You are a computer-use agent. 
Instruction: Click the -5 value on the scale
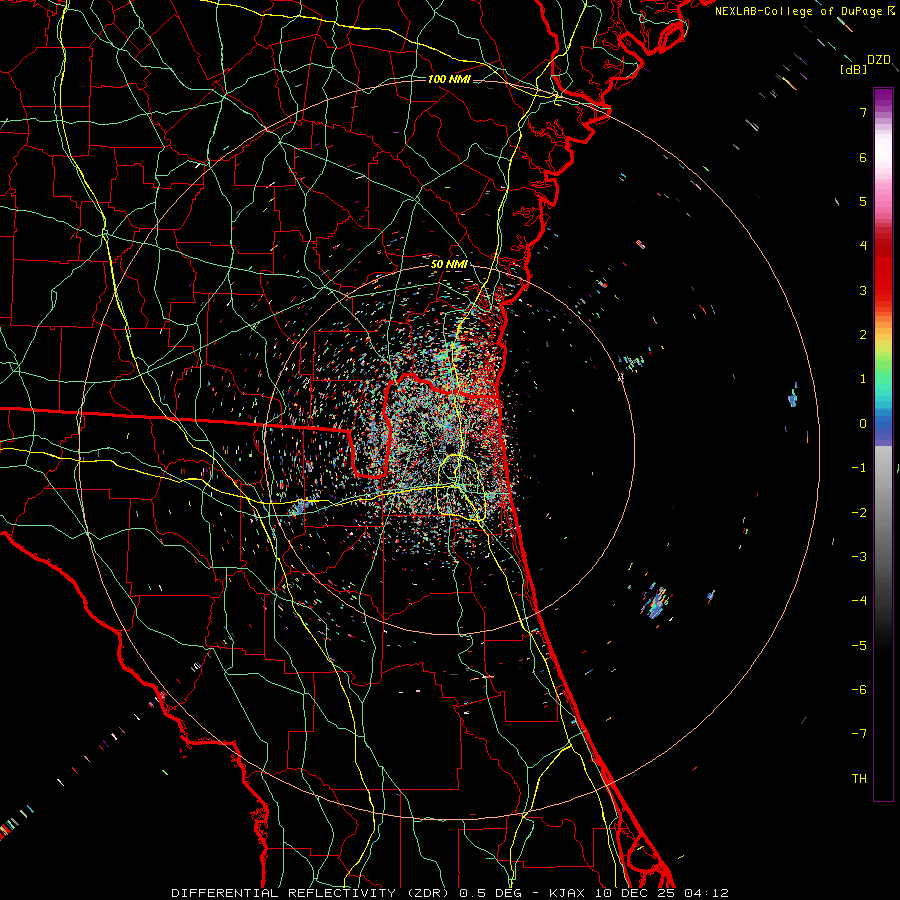click(x=859, y=646)
